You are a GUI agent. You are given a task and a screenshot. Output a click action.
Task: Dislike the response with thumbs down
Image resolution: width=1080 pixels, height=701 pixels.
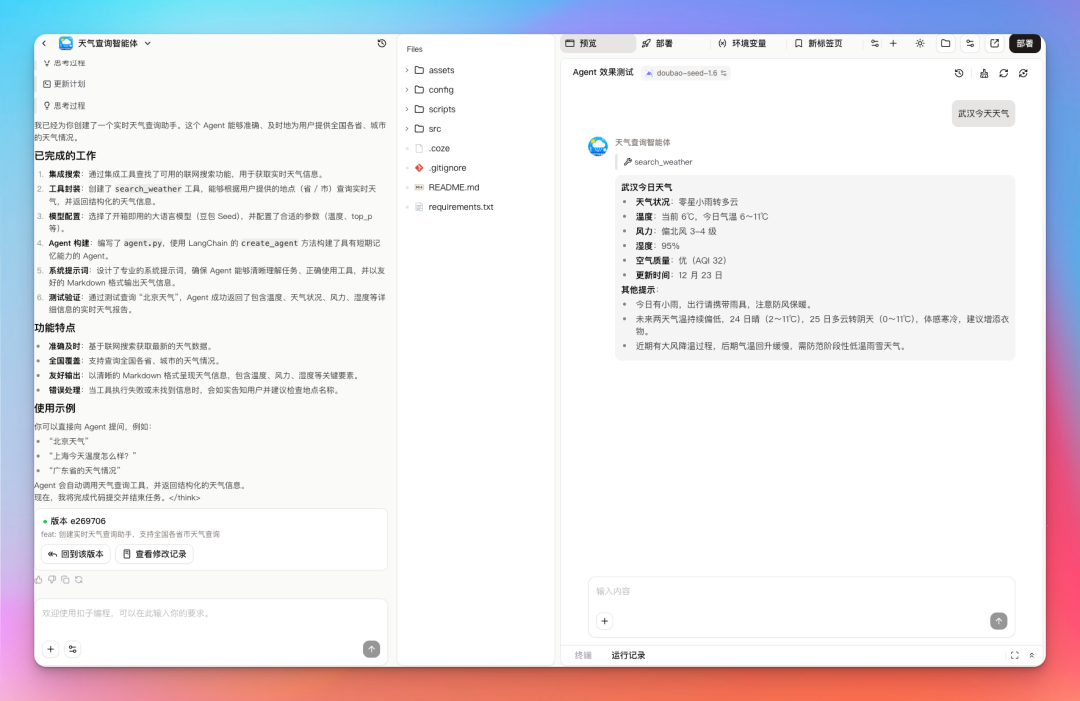click(x=51, y=579)
